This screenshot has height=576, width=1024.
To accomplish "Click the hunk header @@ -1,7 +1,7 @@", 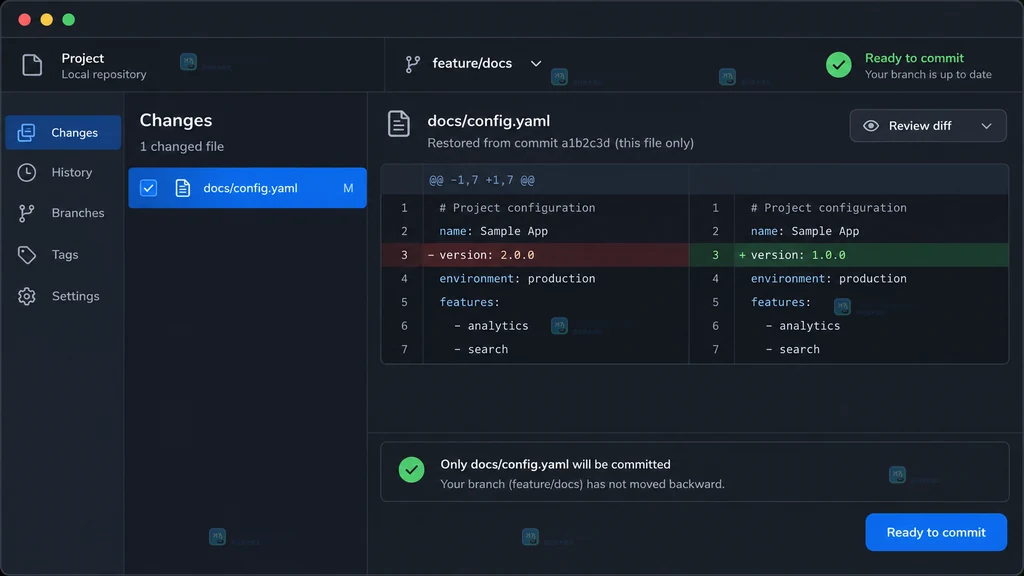I will pos(482,180).
